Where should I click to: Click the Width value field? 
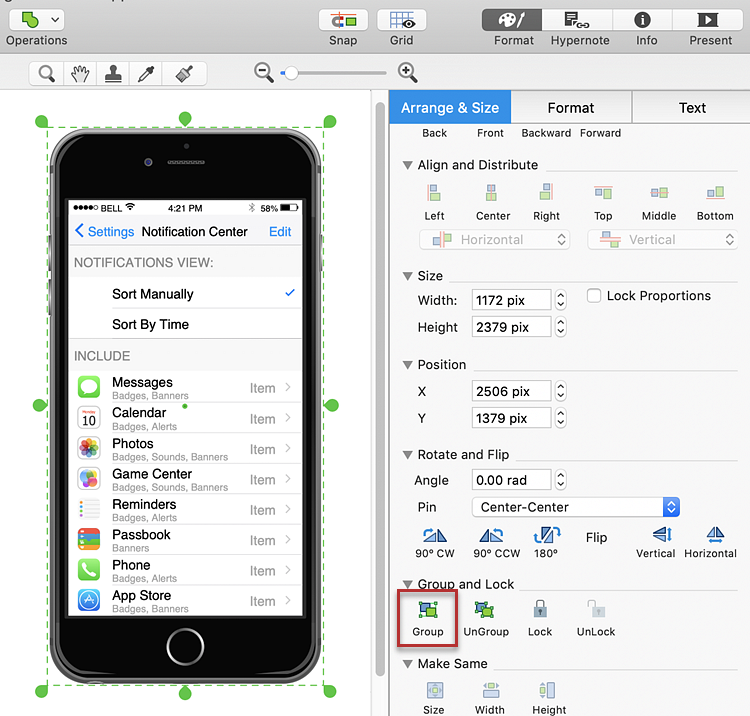coord(511,300)
